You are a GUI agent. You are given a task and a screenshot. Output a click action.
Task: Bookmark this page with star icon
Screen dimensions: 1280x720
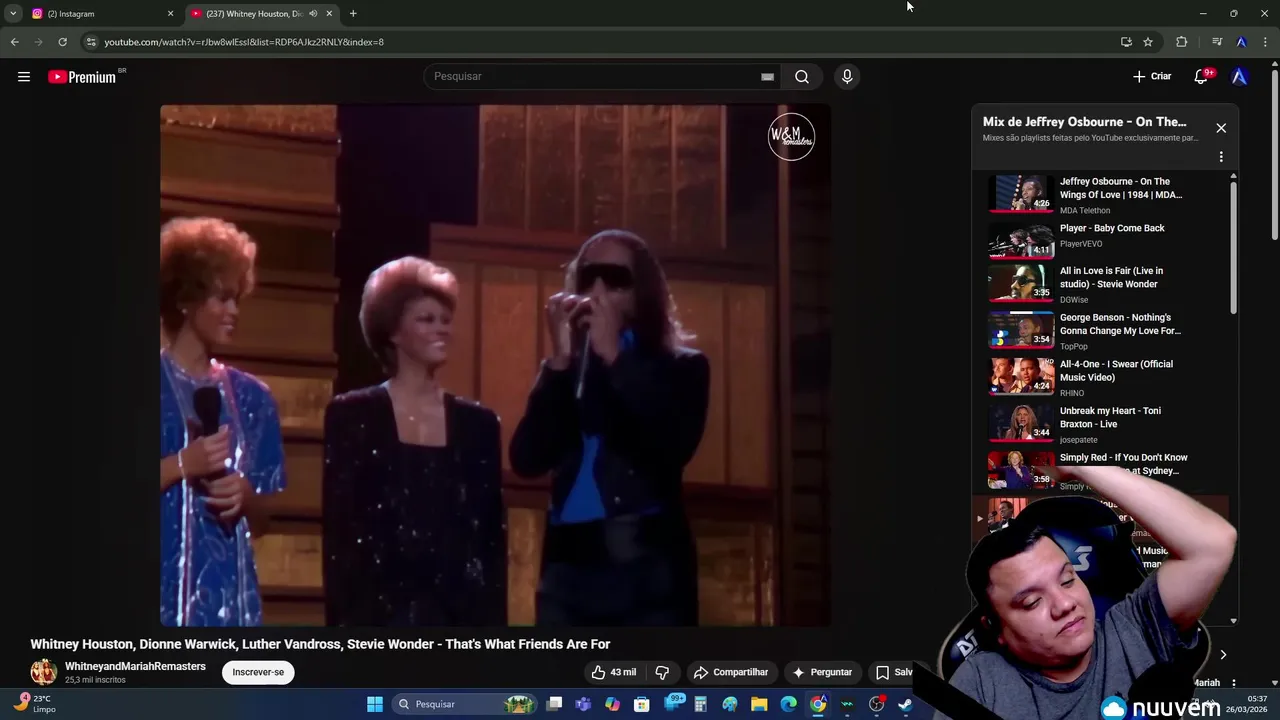[1148, 42]
